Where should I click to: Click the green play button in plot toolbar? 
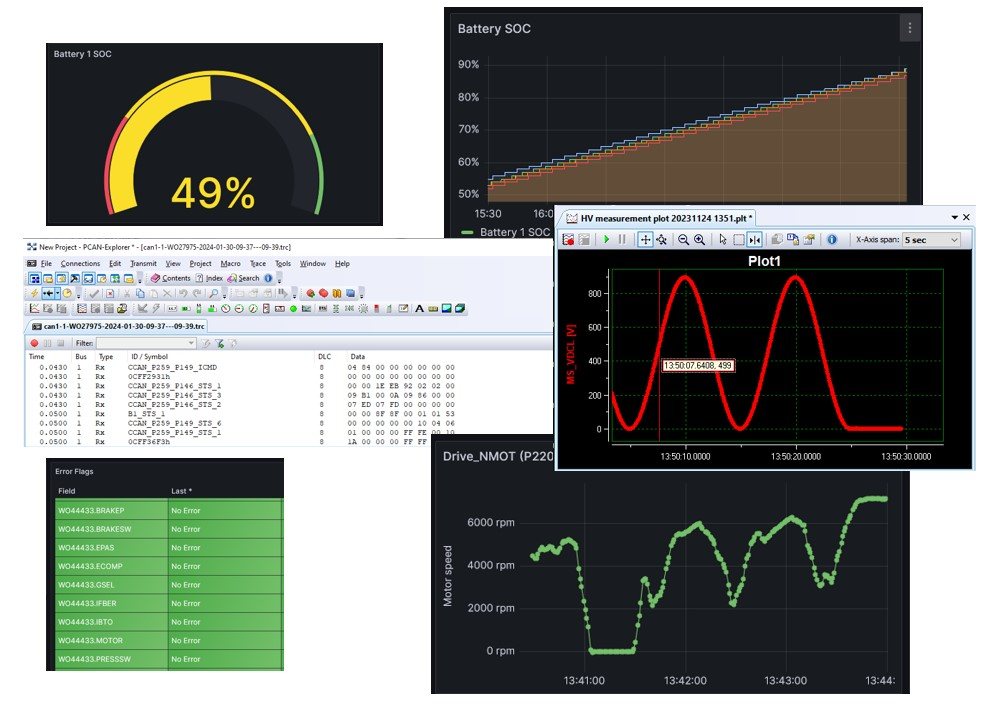[606, 239]
